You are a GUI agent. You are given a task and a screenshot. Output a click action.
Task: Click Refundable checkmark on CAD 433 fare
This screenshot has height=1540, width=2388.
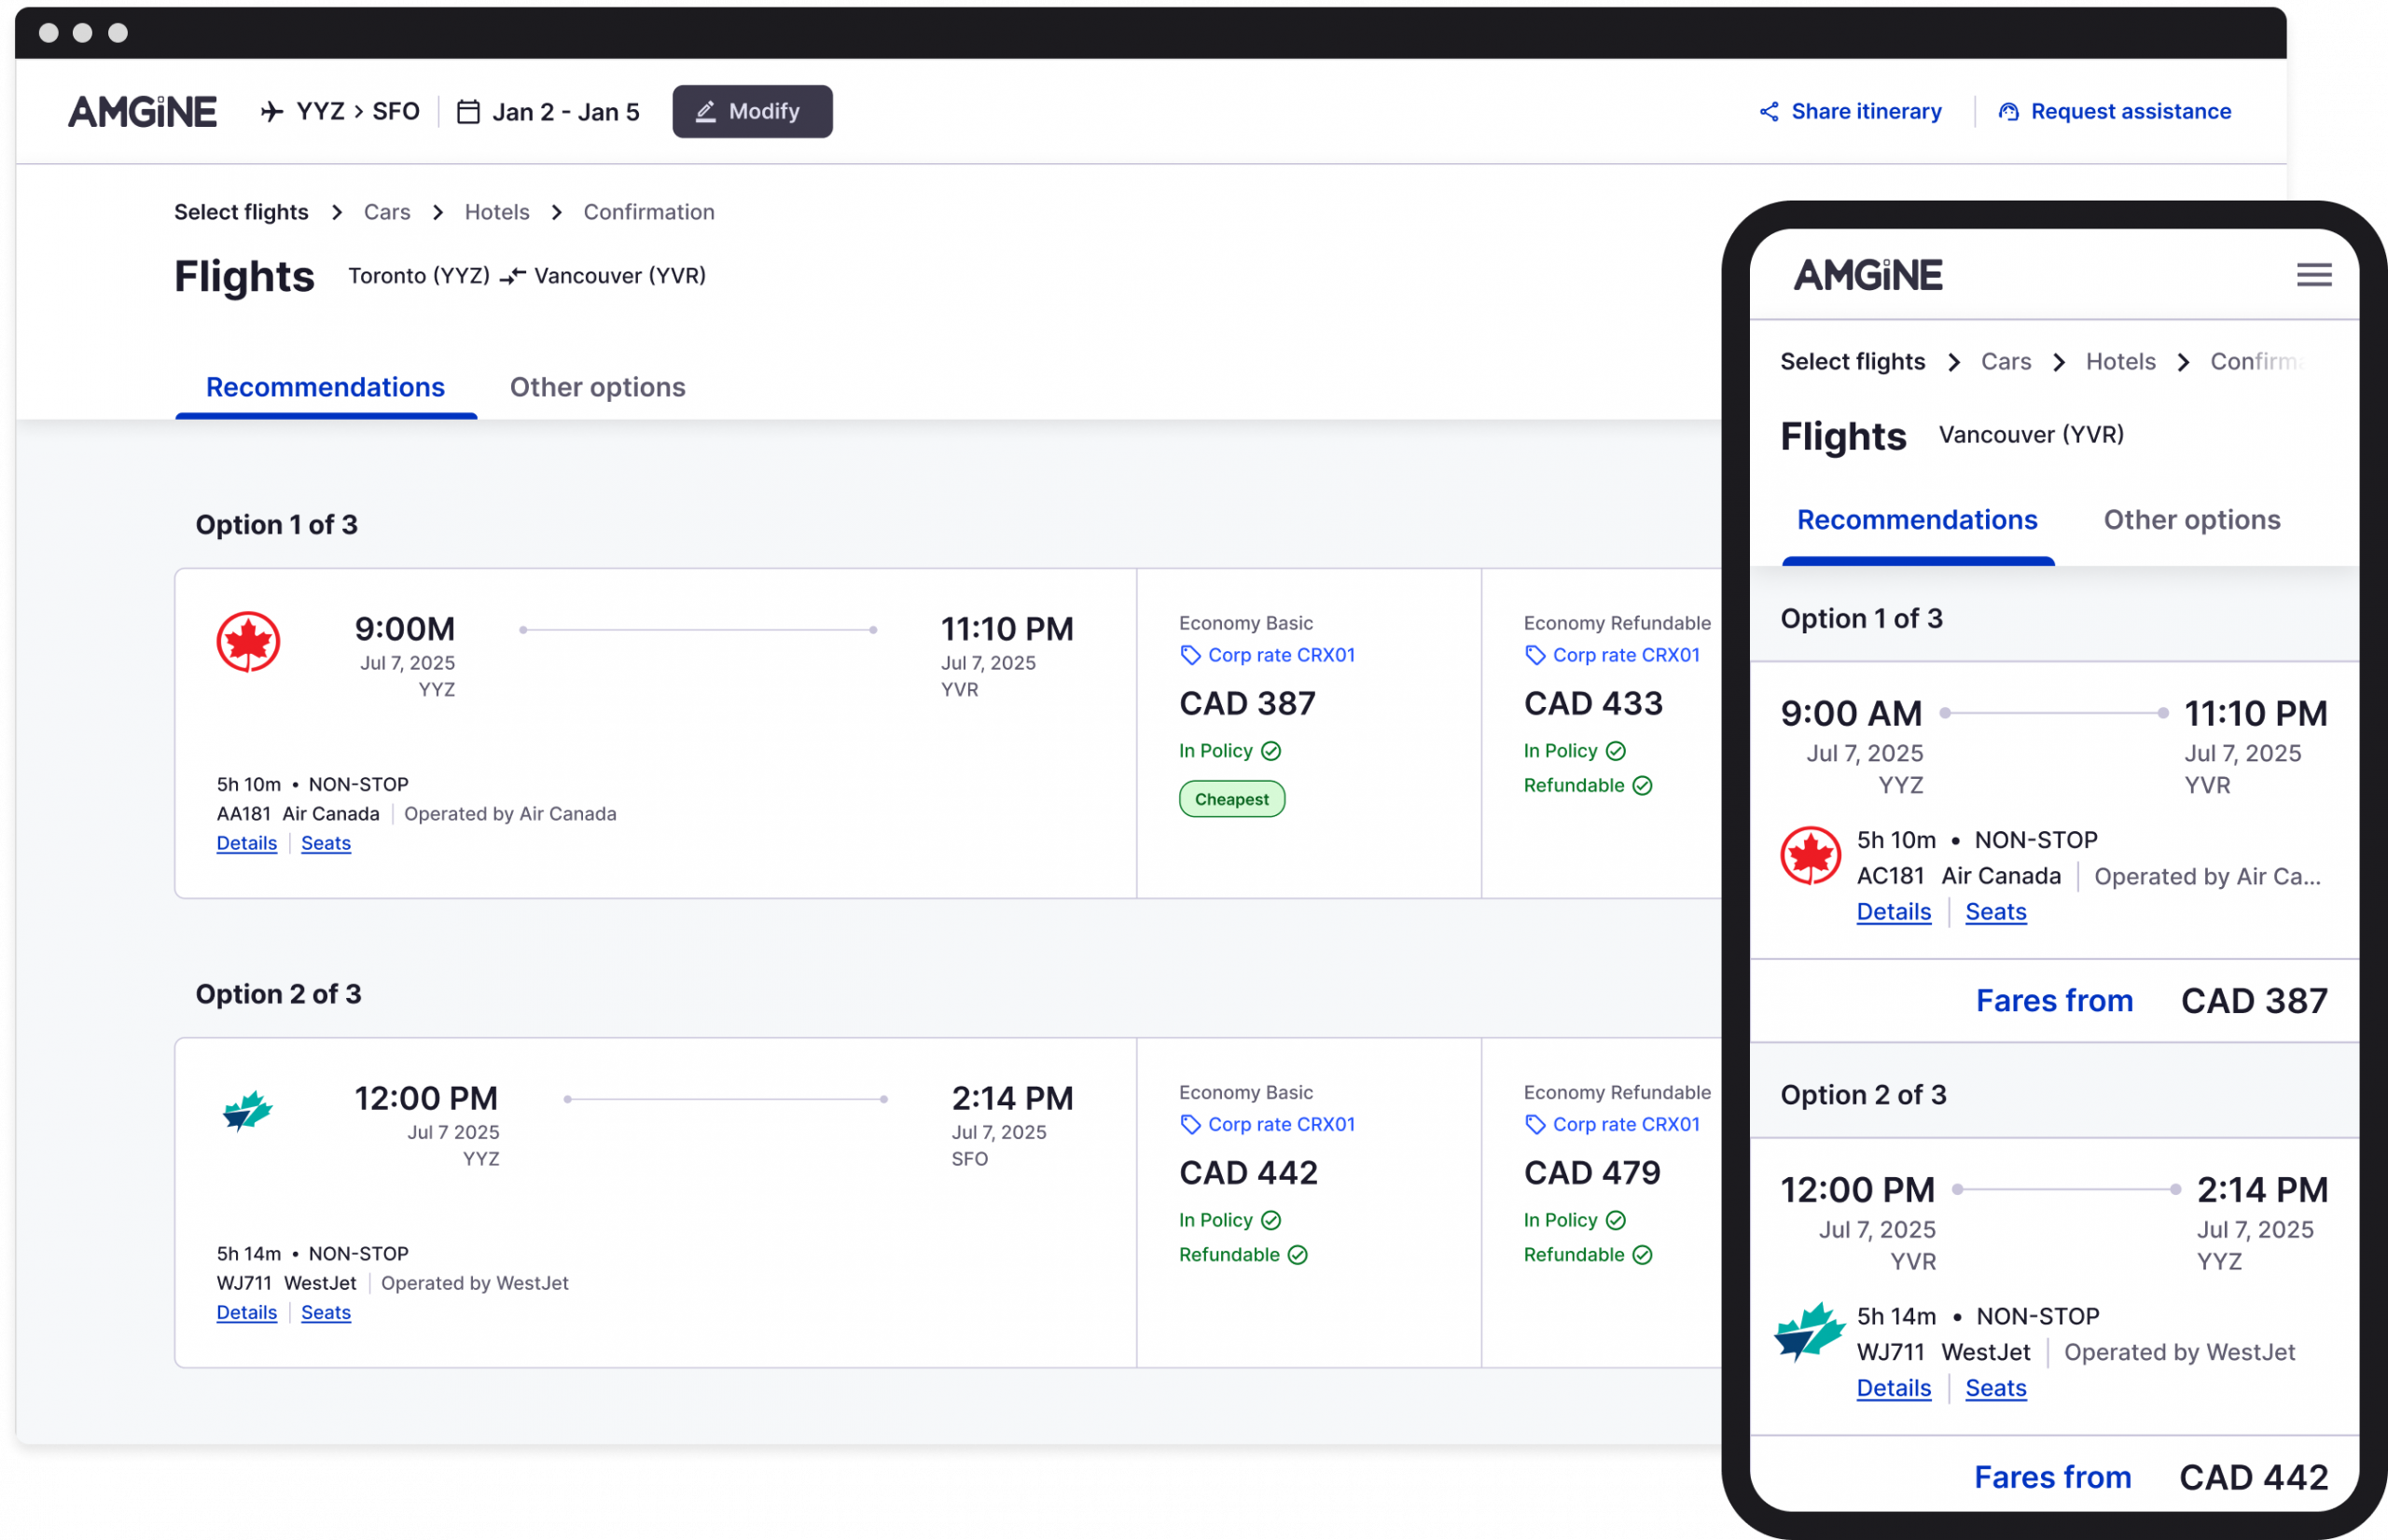1642,785
